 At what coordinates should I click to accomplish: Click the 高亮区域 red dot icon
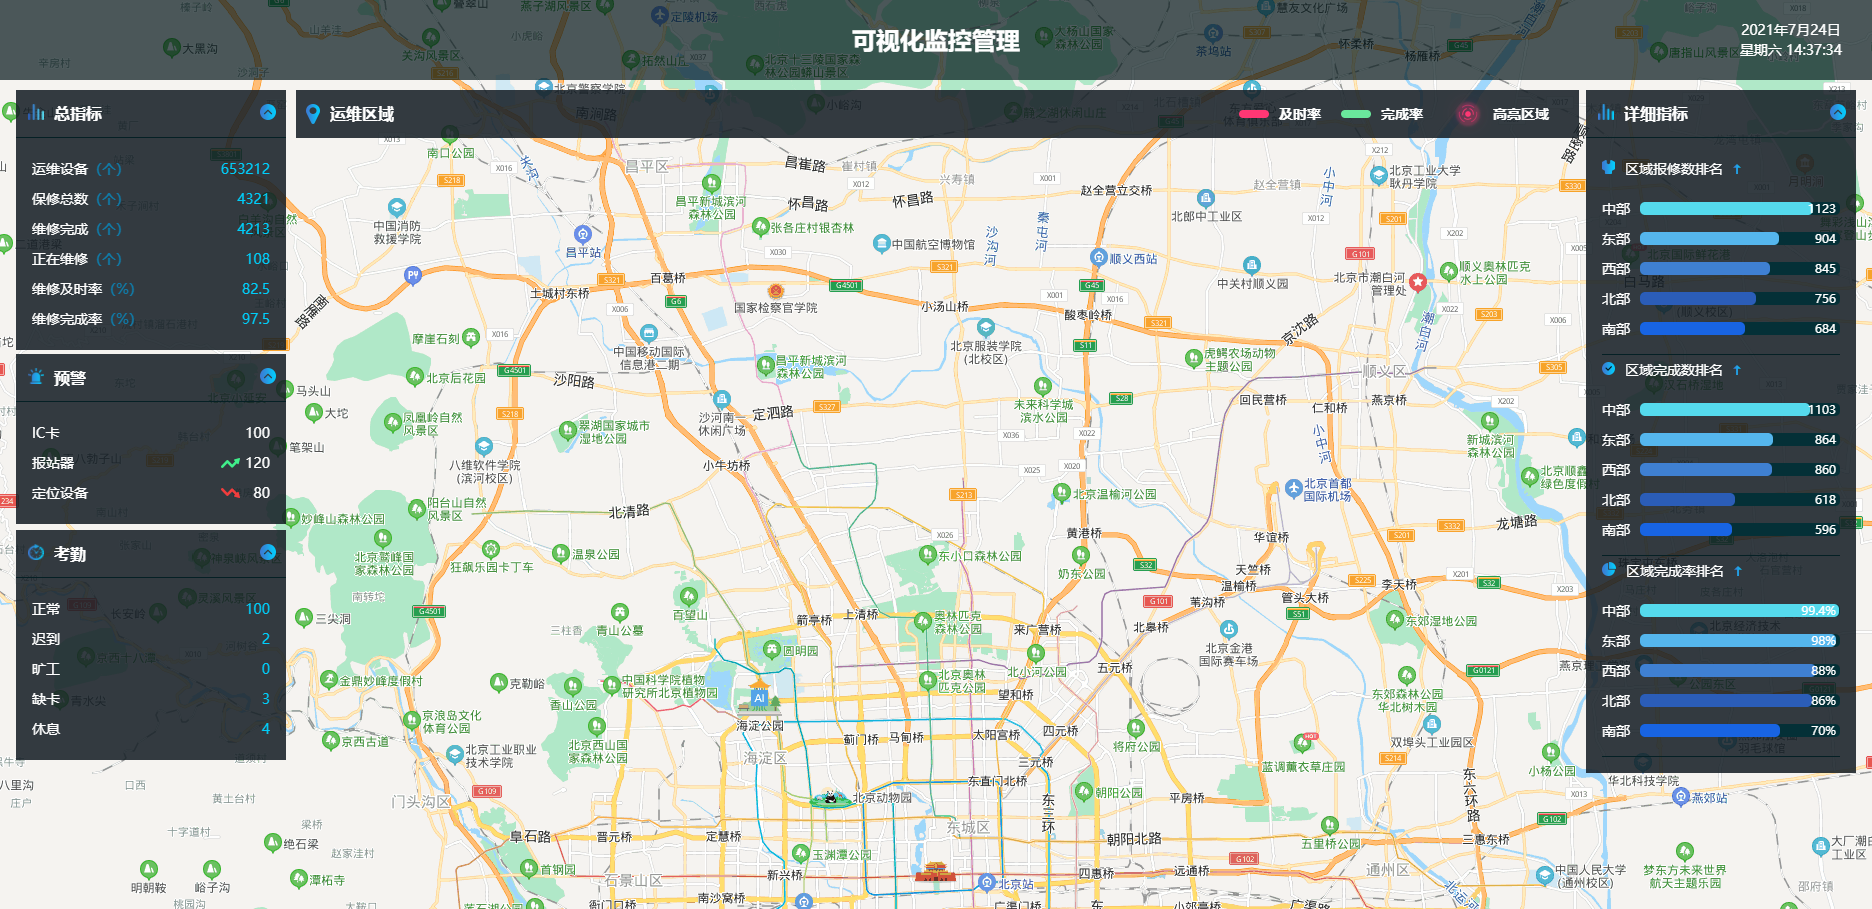click(x=1467, y=114)
